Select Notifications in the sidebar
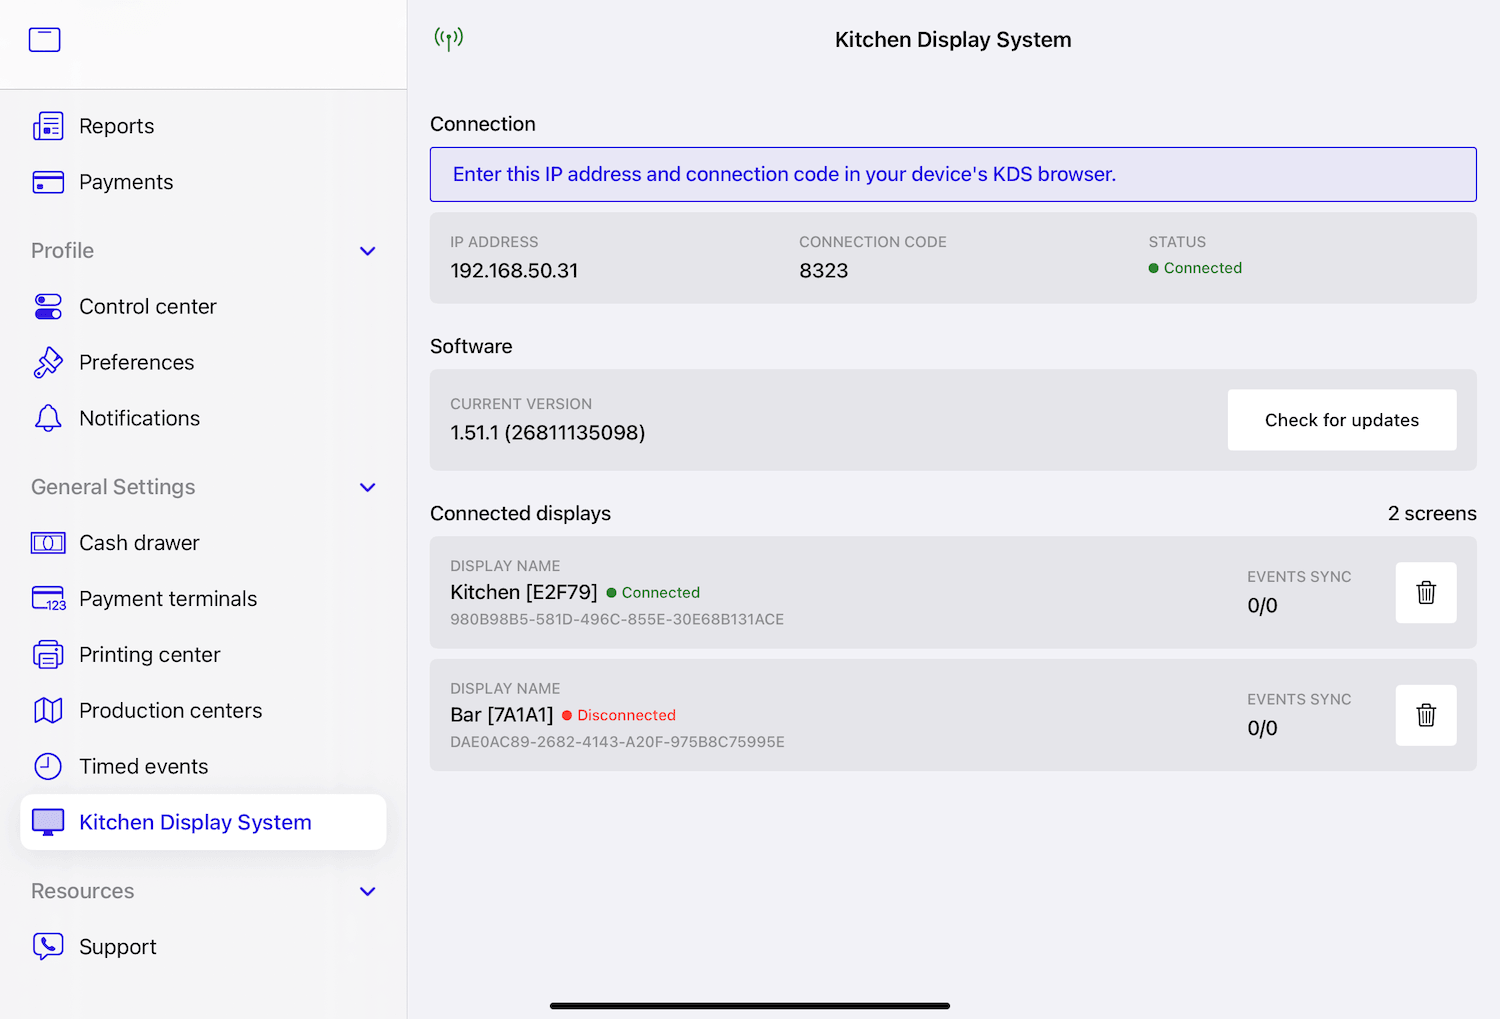The height and width of the screenshot is (1019, 1500). click(x=203, y=418)
